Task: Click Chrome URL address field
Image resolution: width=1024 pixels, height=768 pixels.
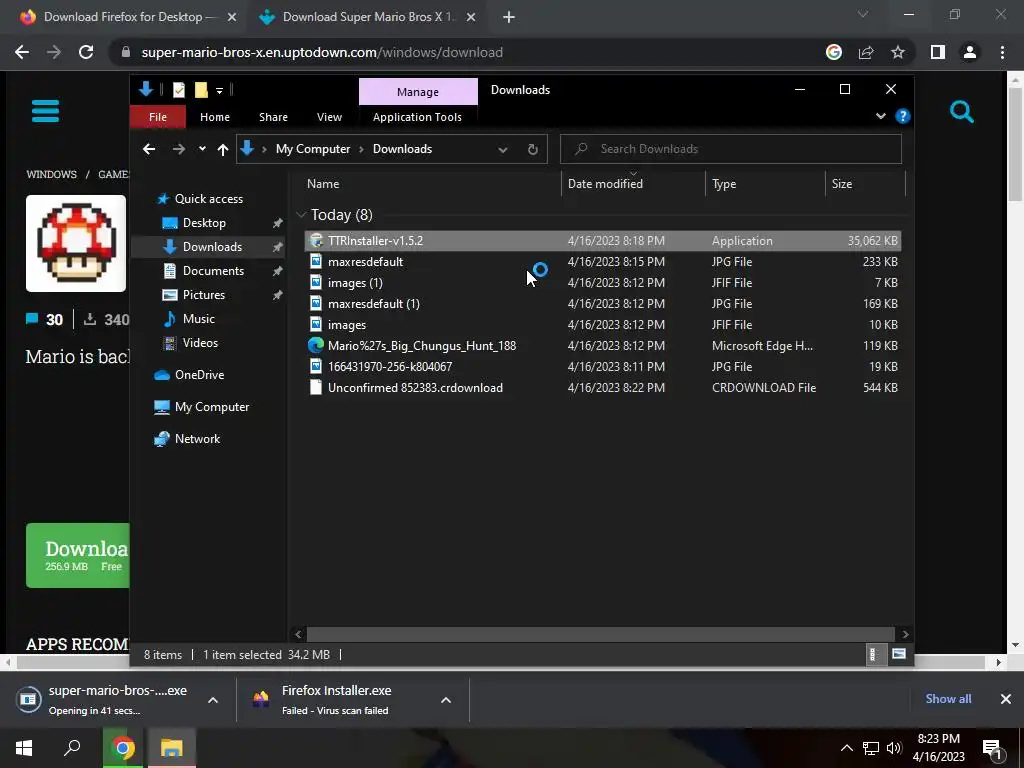Action: coord(466,52)
